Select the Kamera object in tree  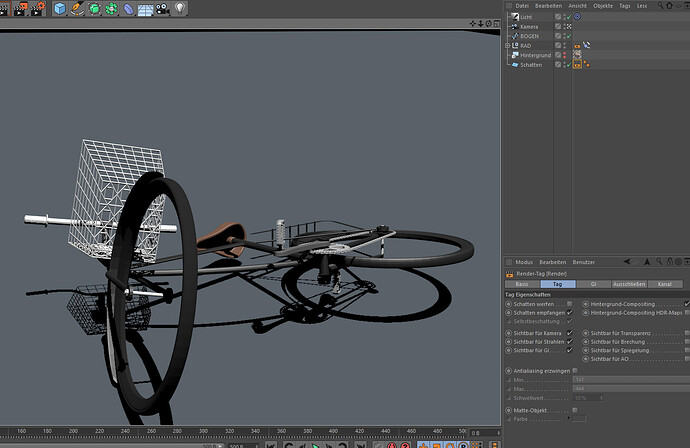coord(529,26)
